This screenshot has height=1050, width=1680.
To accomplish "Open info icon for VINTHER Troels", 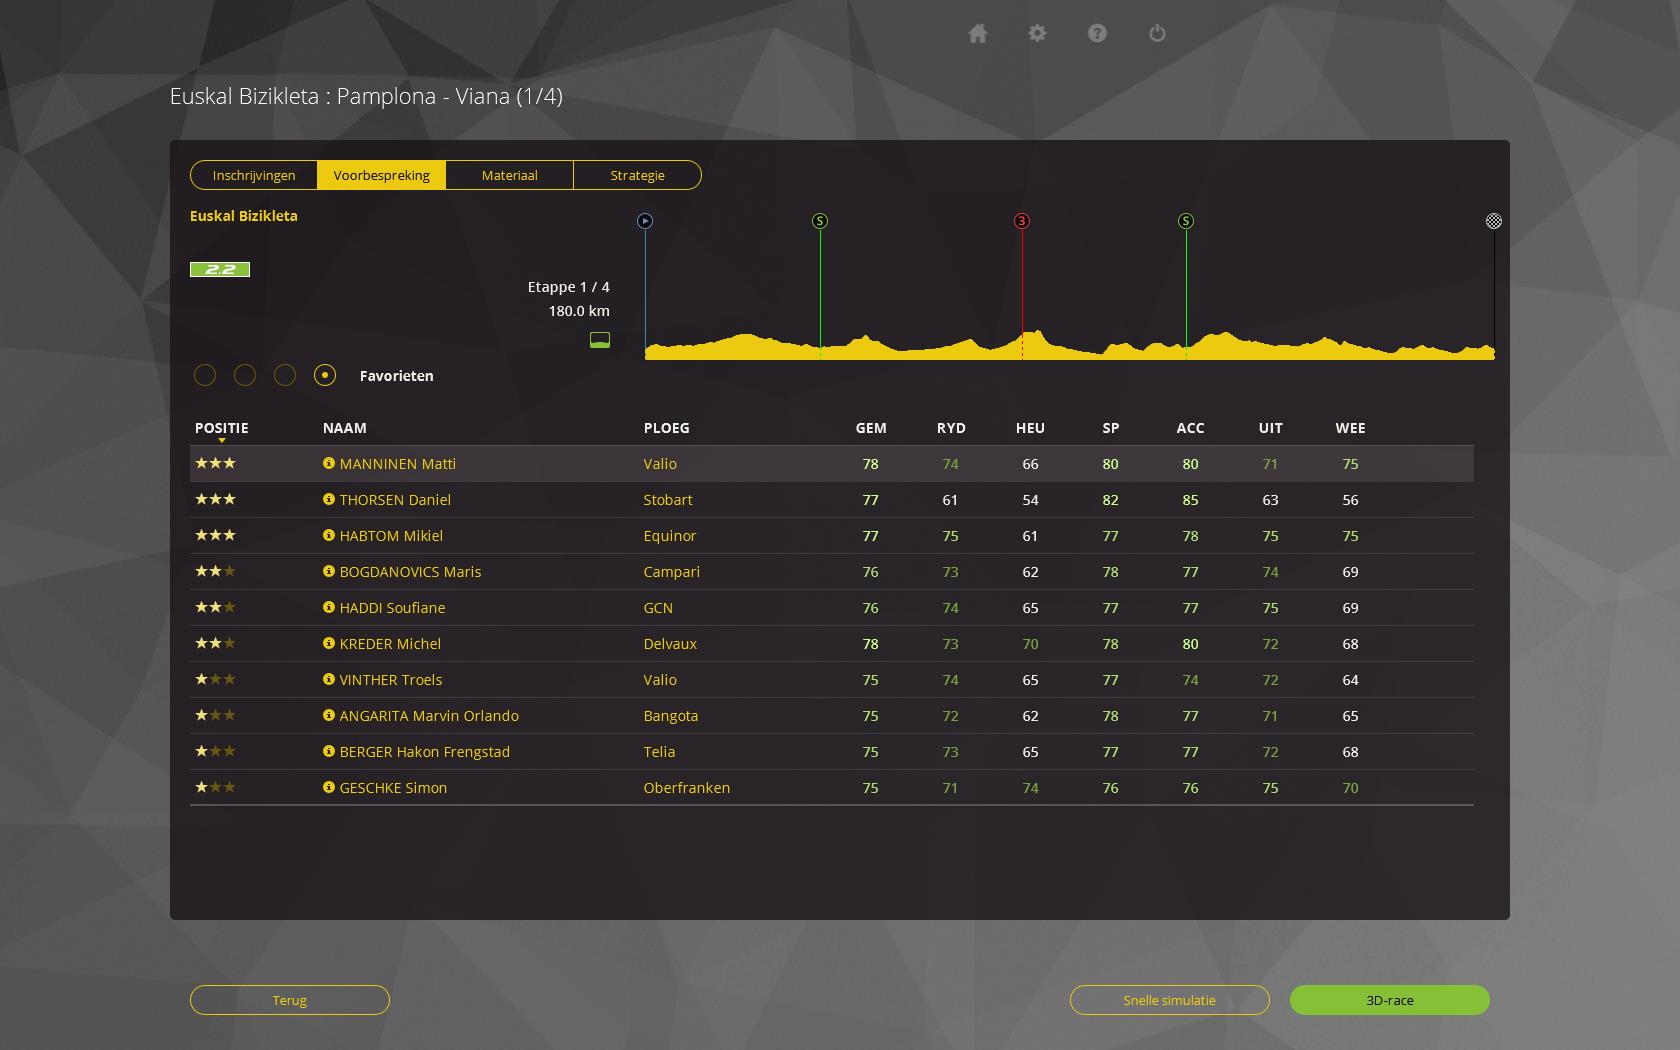I will click(x=328, y=679).
